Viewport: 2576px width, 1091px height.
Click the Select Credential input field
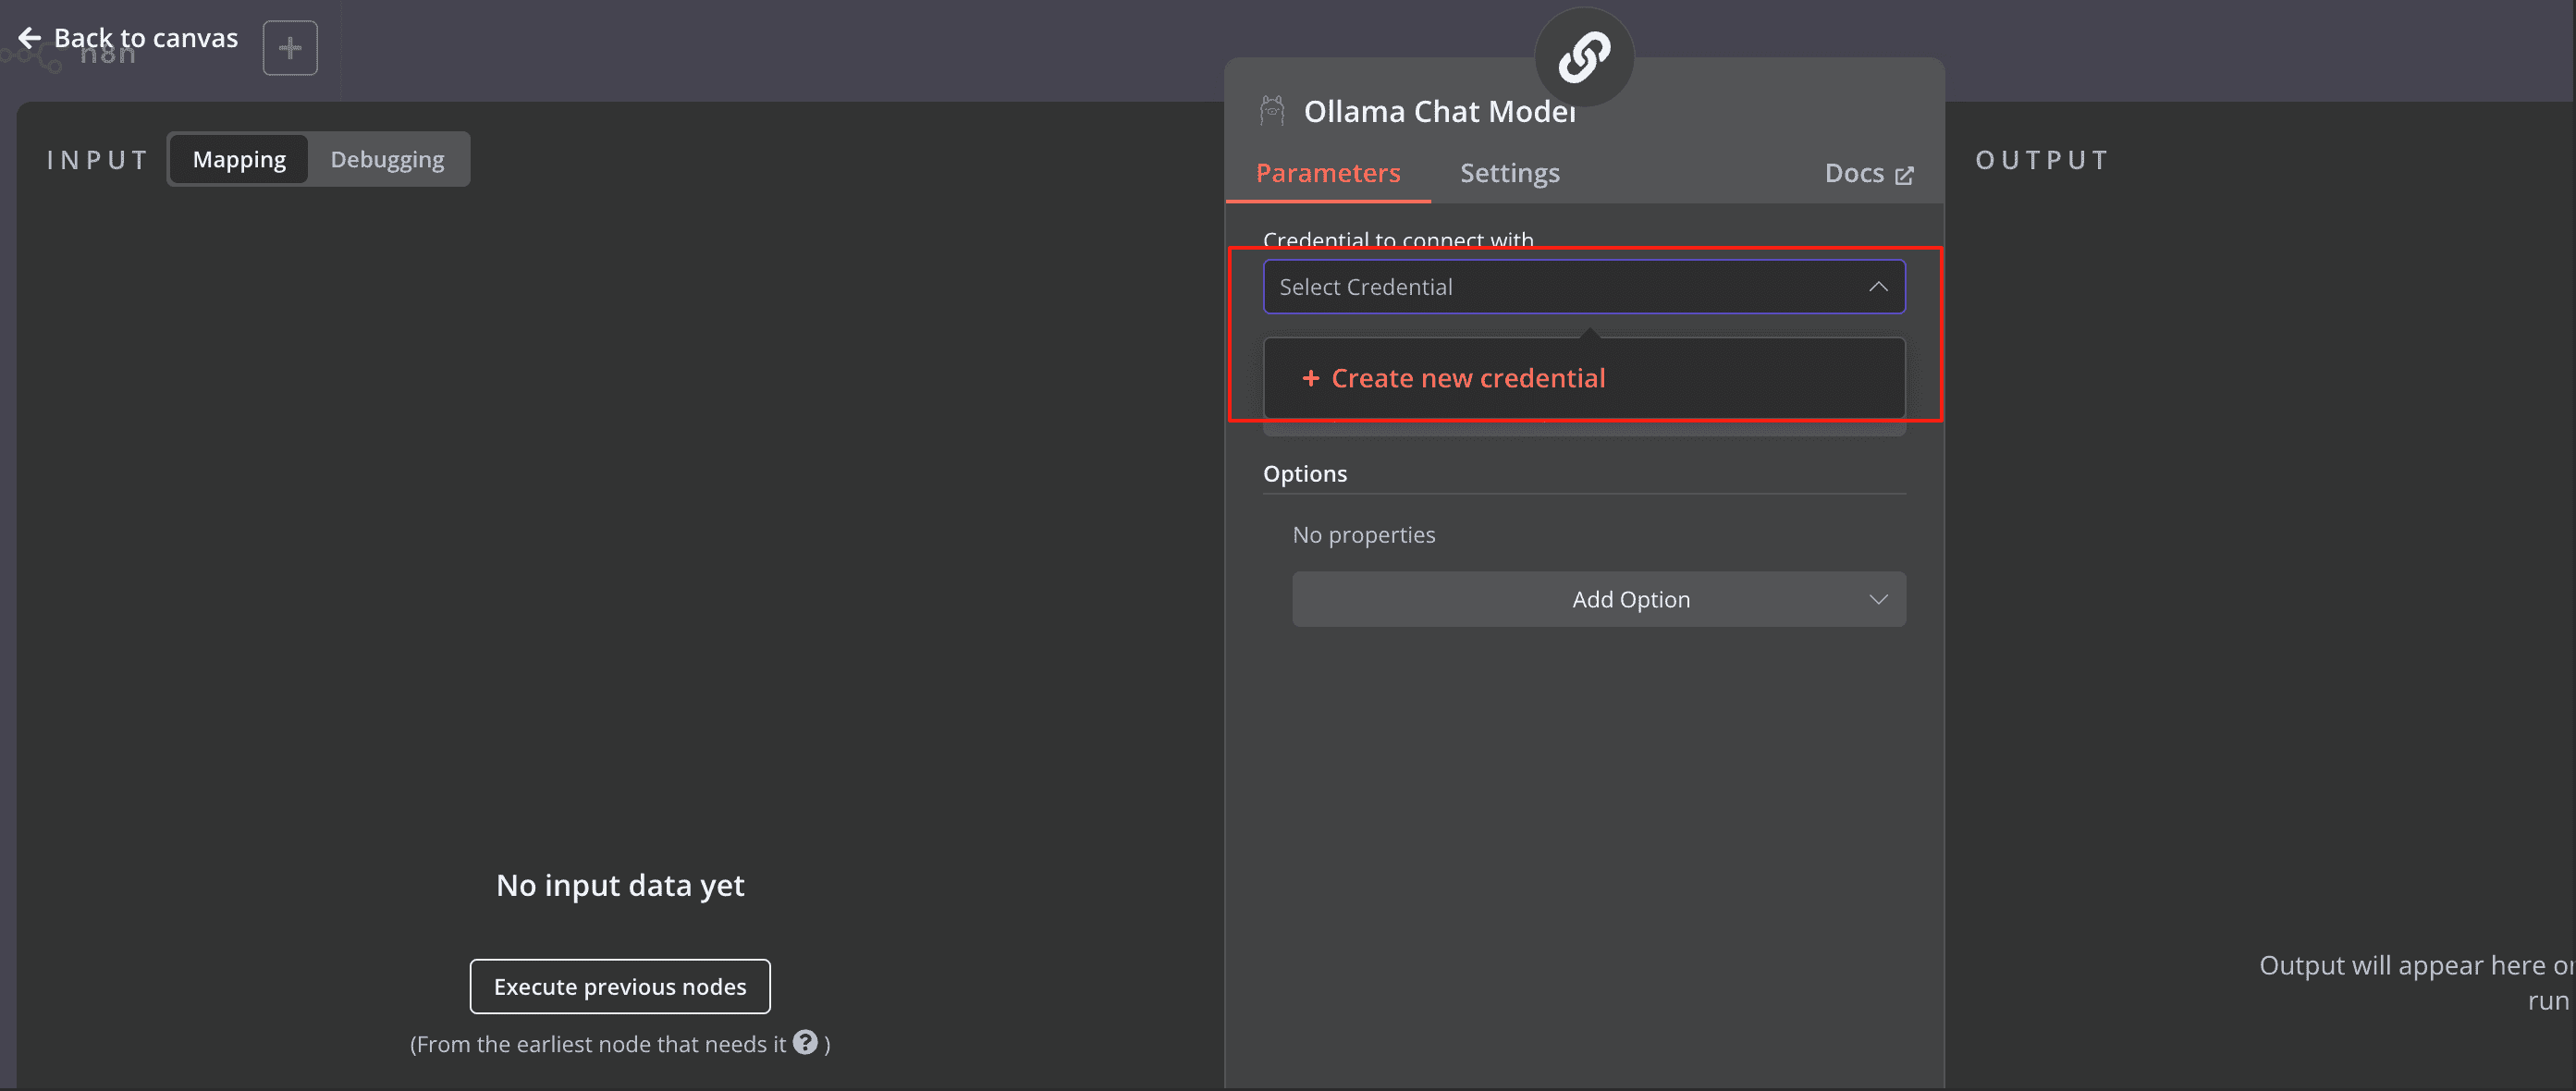1560,287
